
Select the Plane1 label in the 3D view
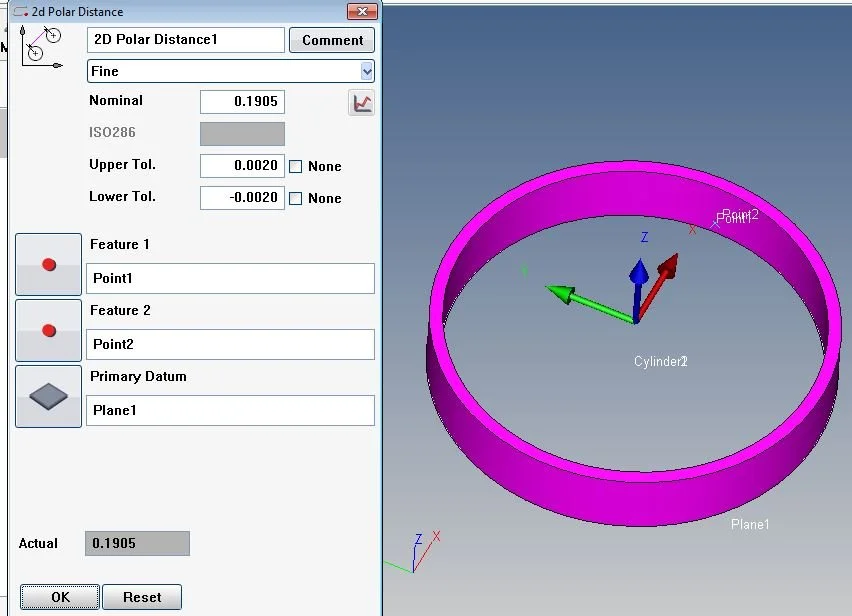(x=750, y=524)
